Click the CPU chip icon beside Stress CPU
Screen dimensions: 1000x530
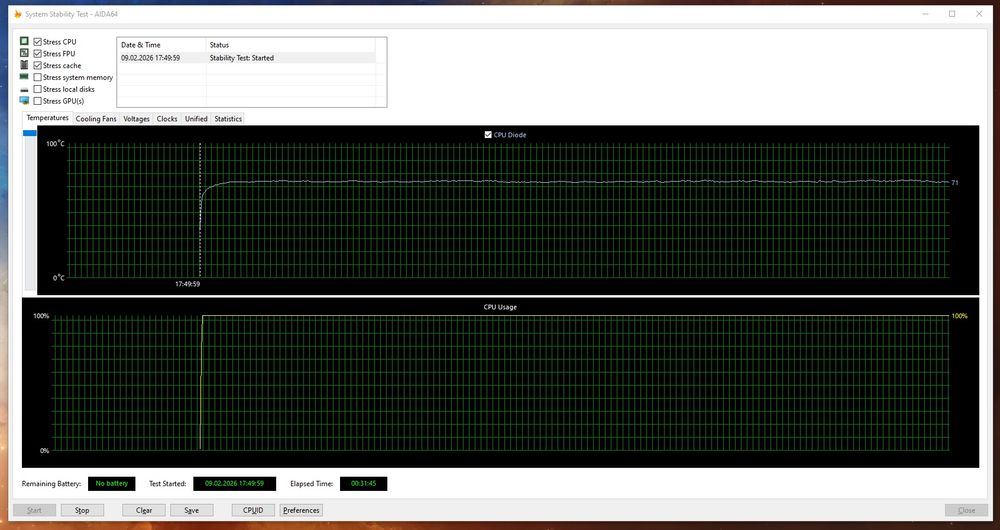24,41
